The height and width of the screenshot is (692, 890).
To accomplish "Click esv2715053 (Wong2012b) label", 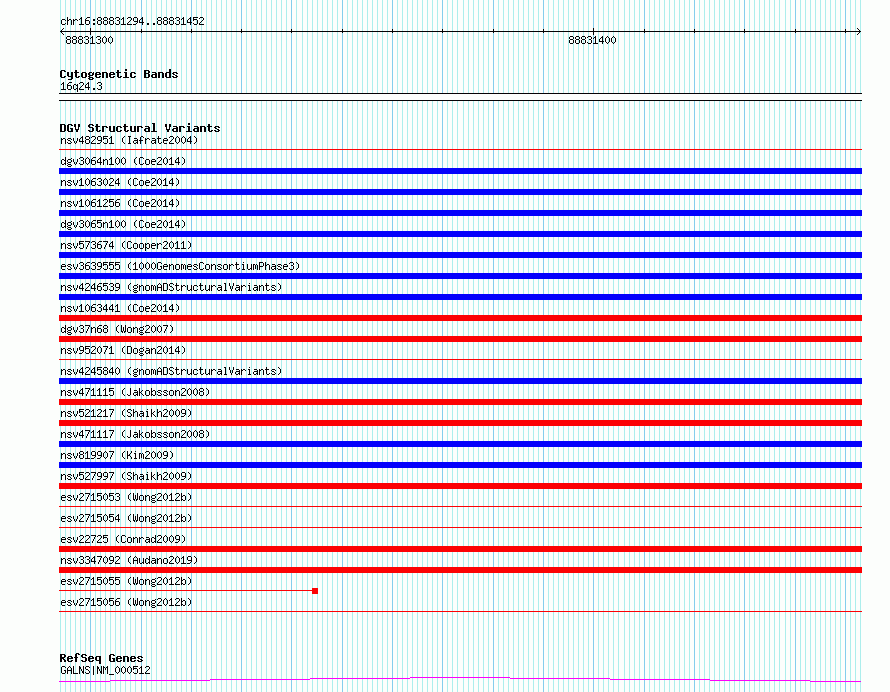I will pos(126,497).
